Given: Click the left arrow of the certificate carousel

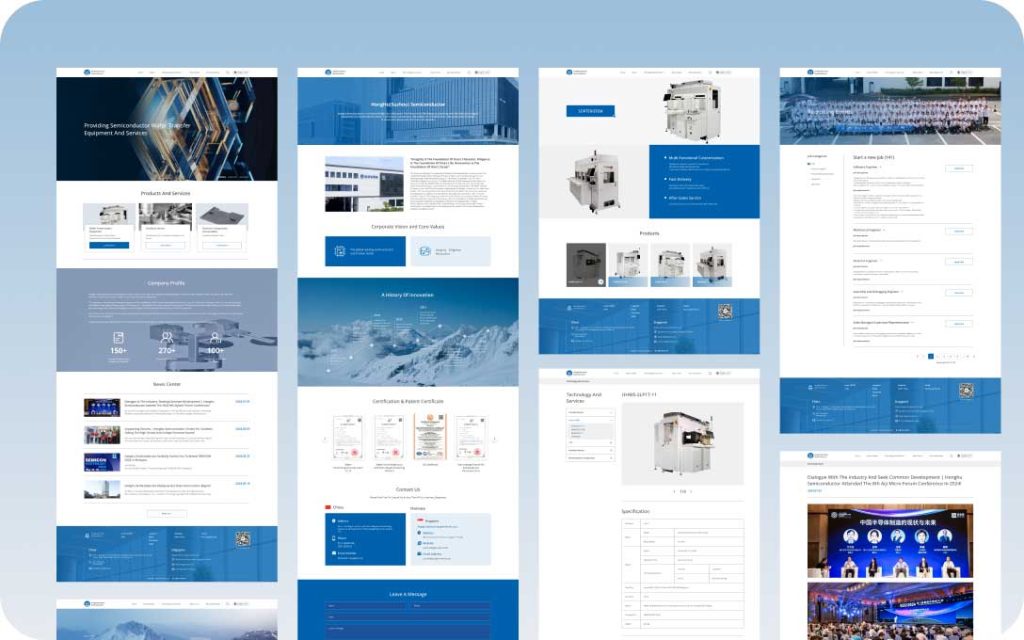Looking at the screenshot, I should (325, 439).
